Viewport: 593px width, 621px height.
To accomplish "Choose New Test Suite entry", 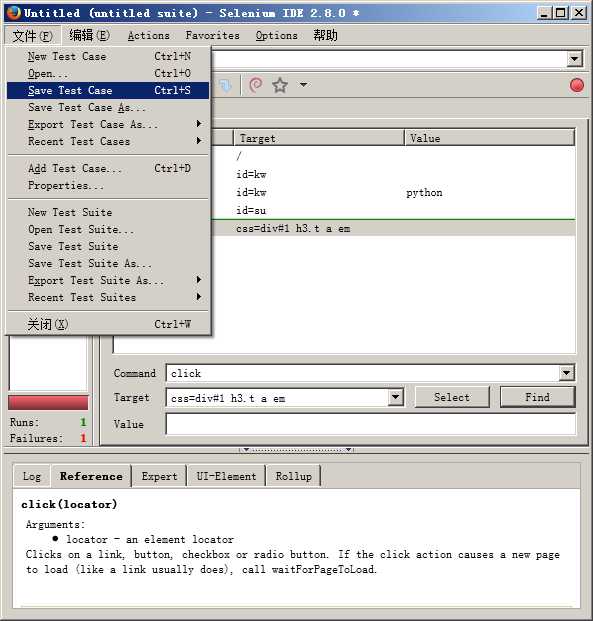I will coord(108,212).
